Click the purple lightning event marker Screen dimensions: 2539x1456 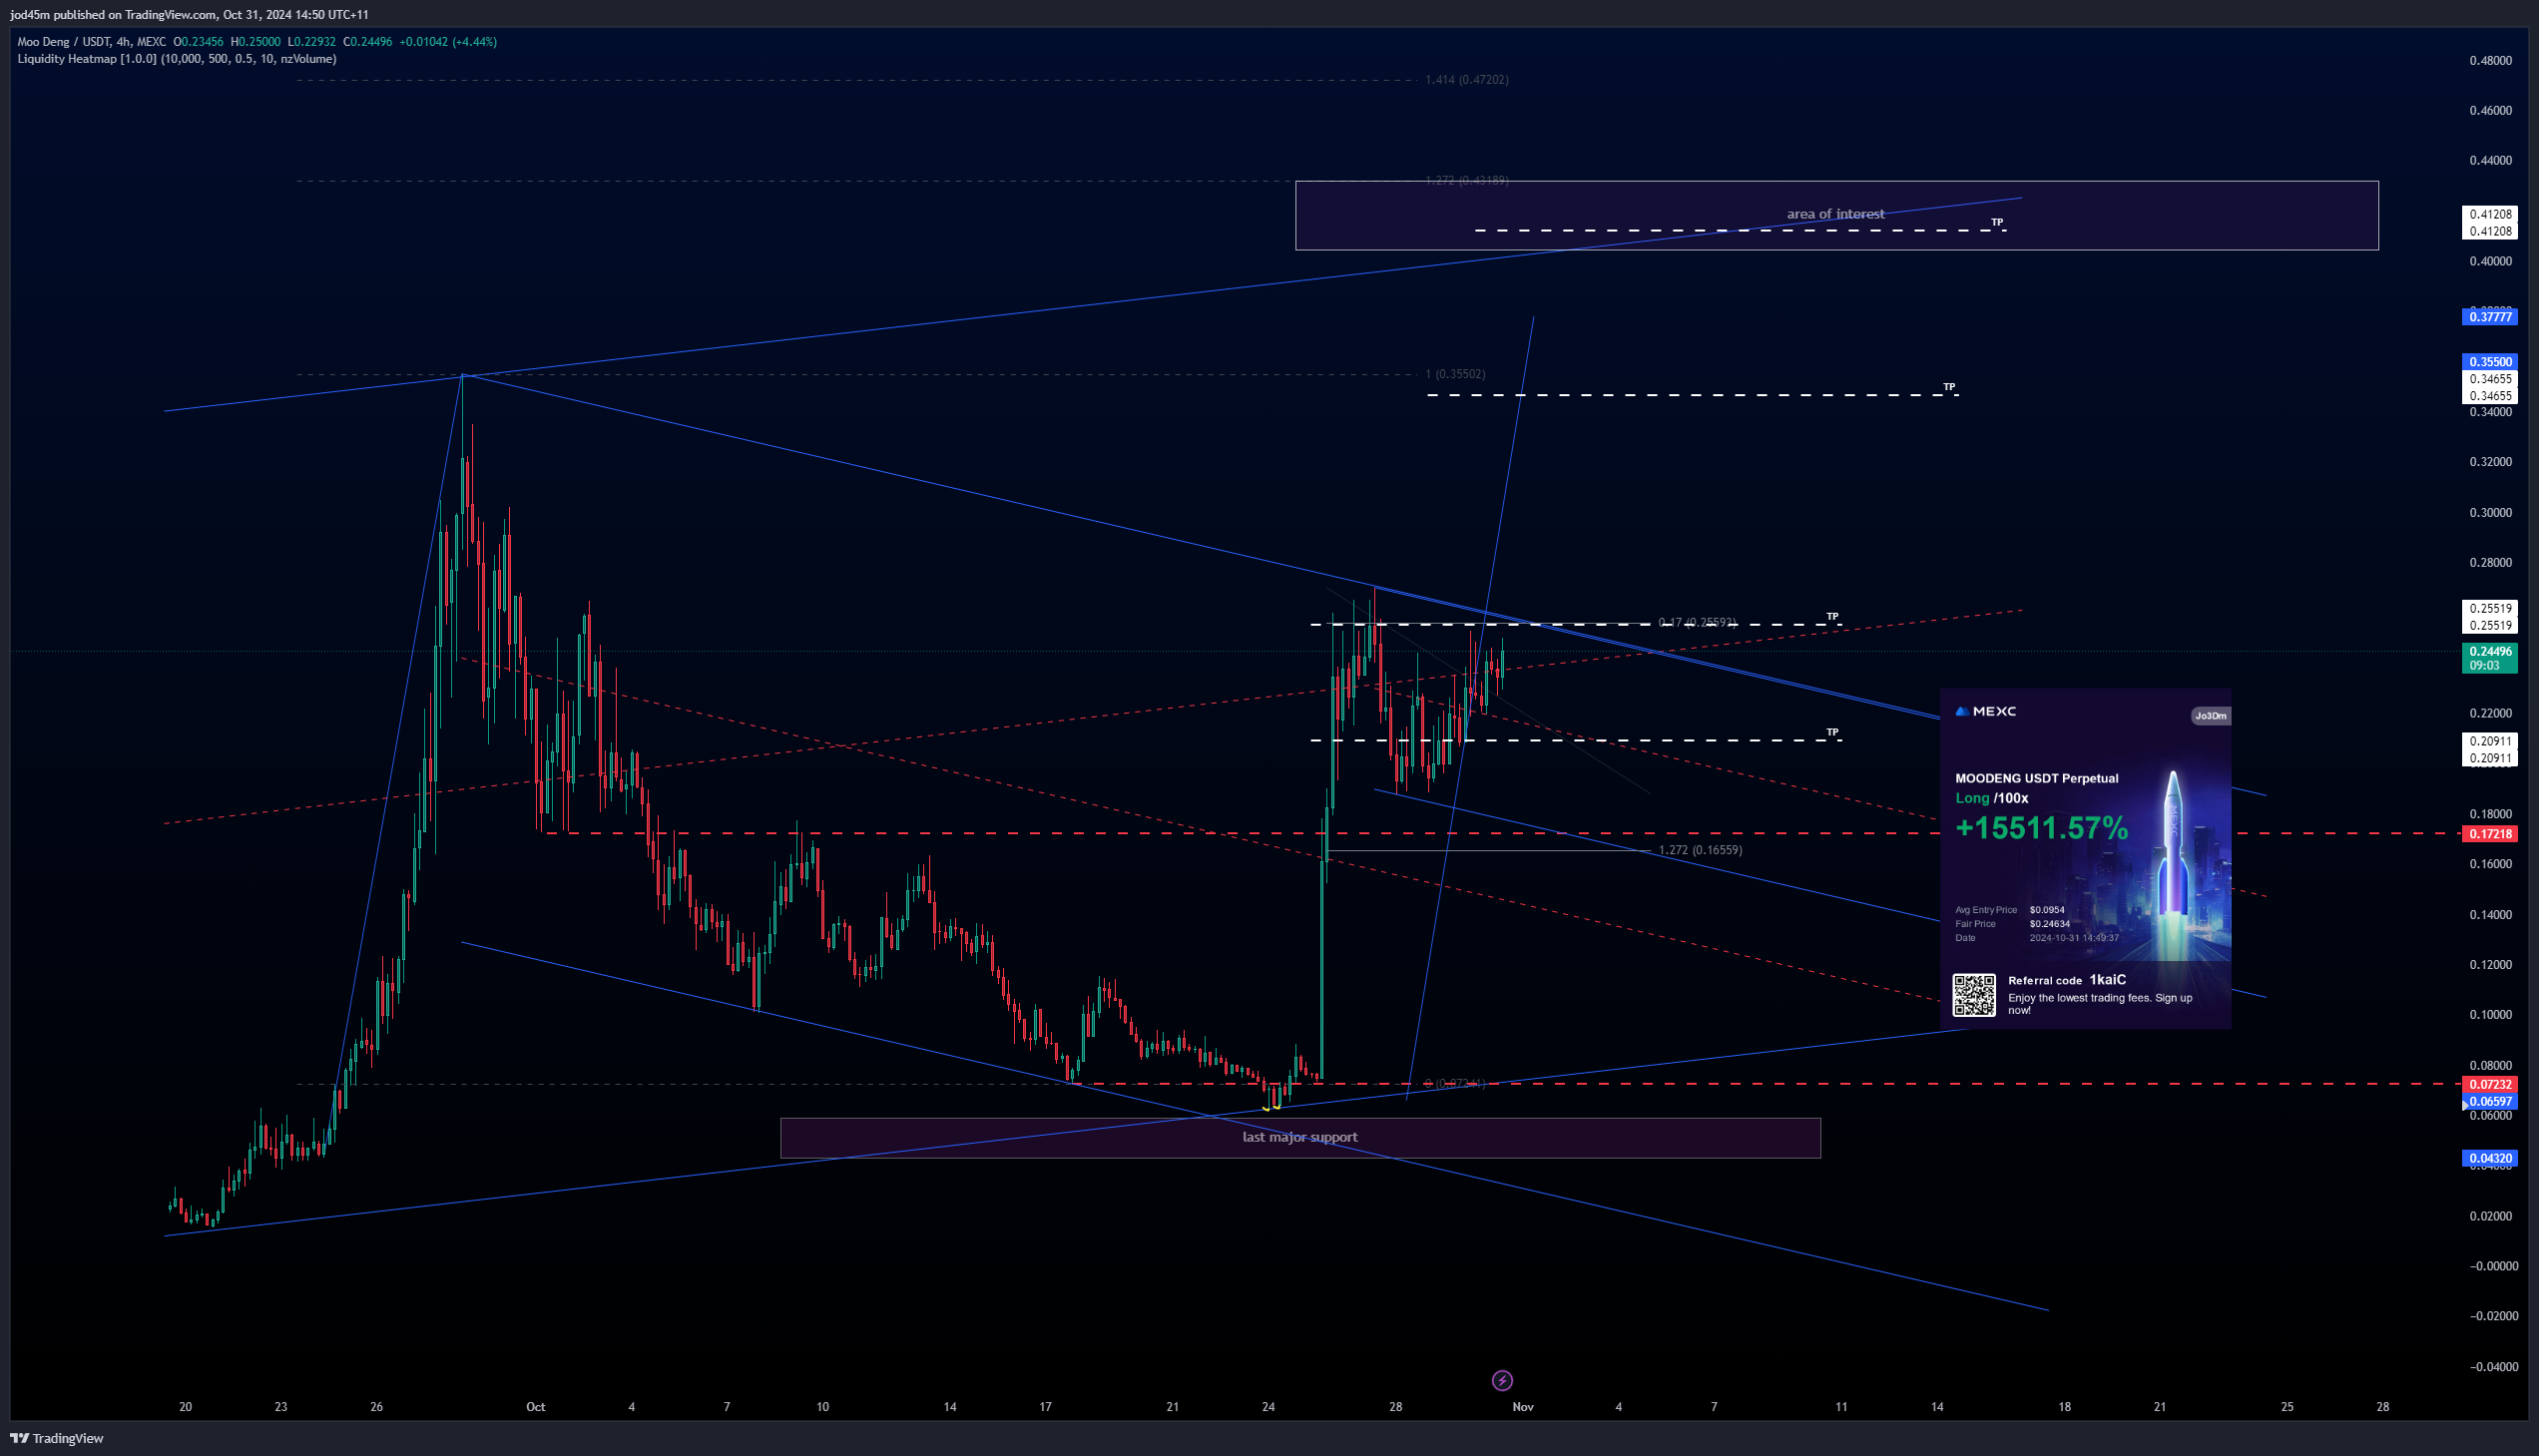point(1502,1381)
